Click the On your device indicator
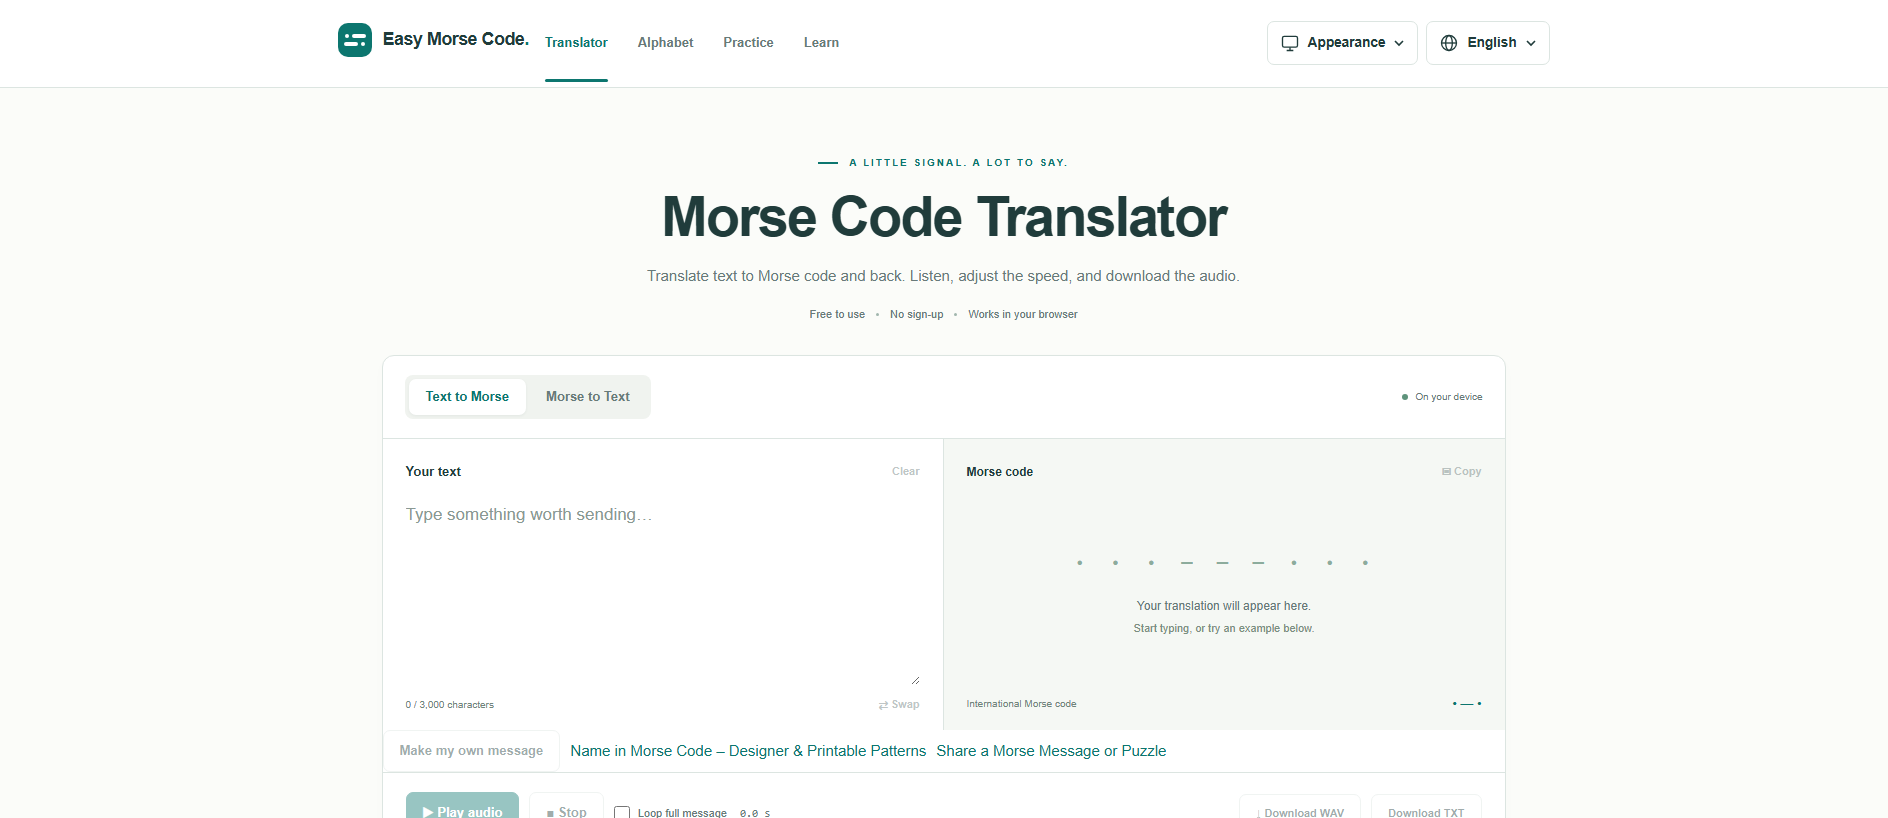The width and height of the screenshot is (1888, 818). (1442, 397)
